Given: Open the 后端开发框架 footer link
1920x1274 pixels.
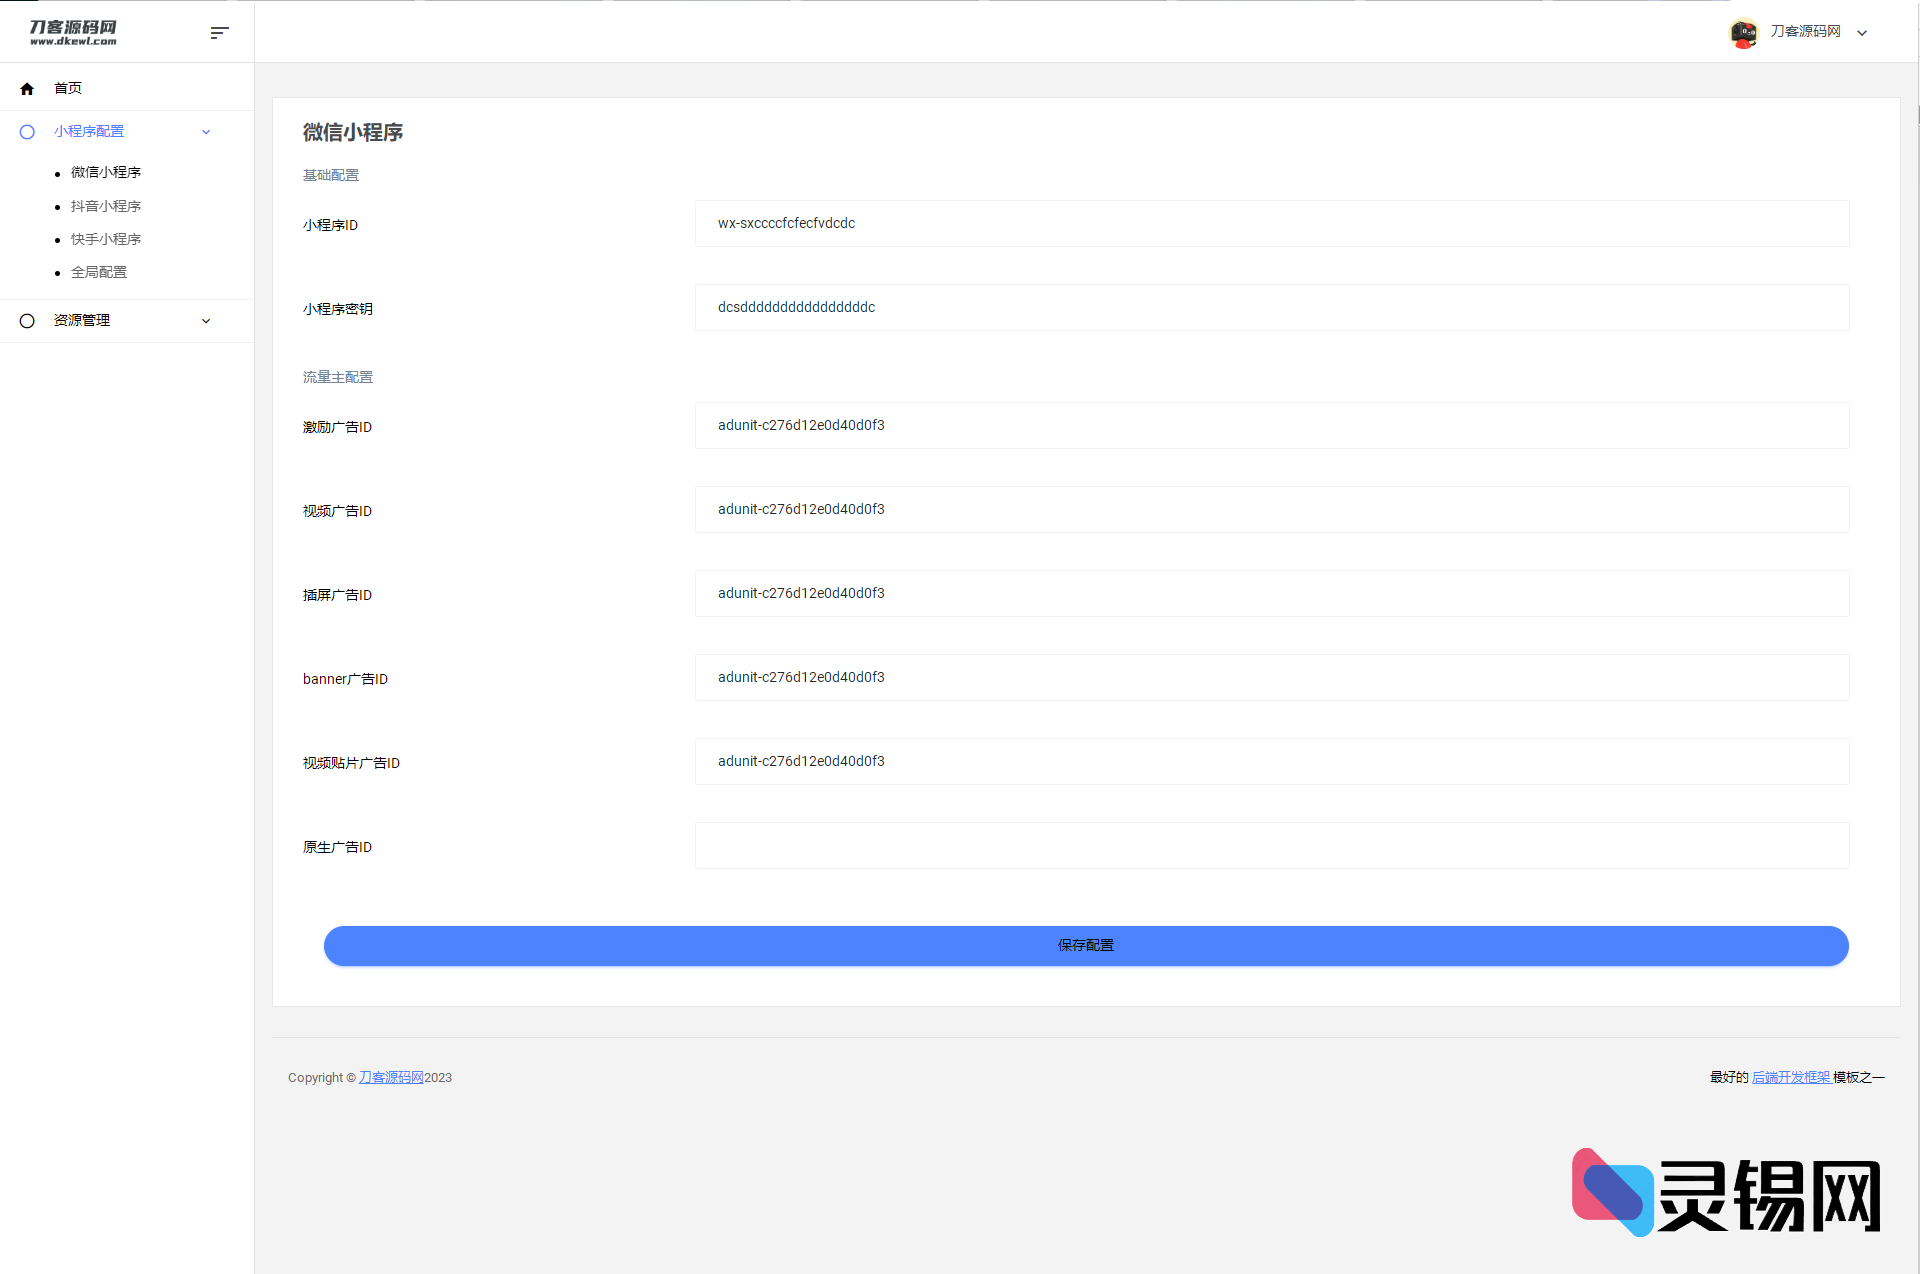Looking at the screenshot, I should tap(1791, 1077).
